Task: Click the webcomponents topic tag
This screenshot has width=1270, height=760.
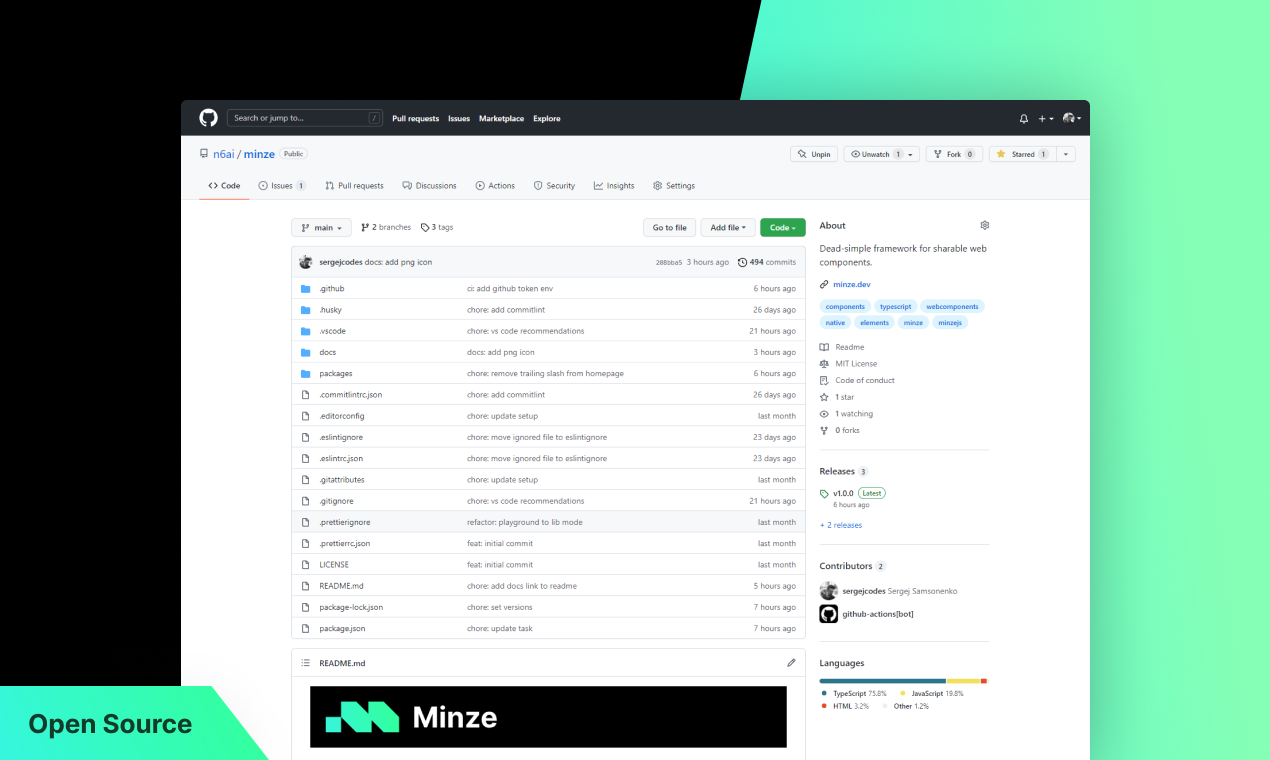Action: point(952,307)
